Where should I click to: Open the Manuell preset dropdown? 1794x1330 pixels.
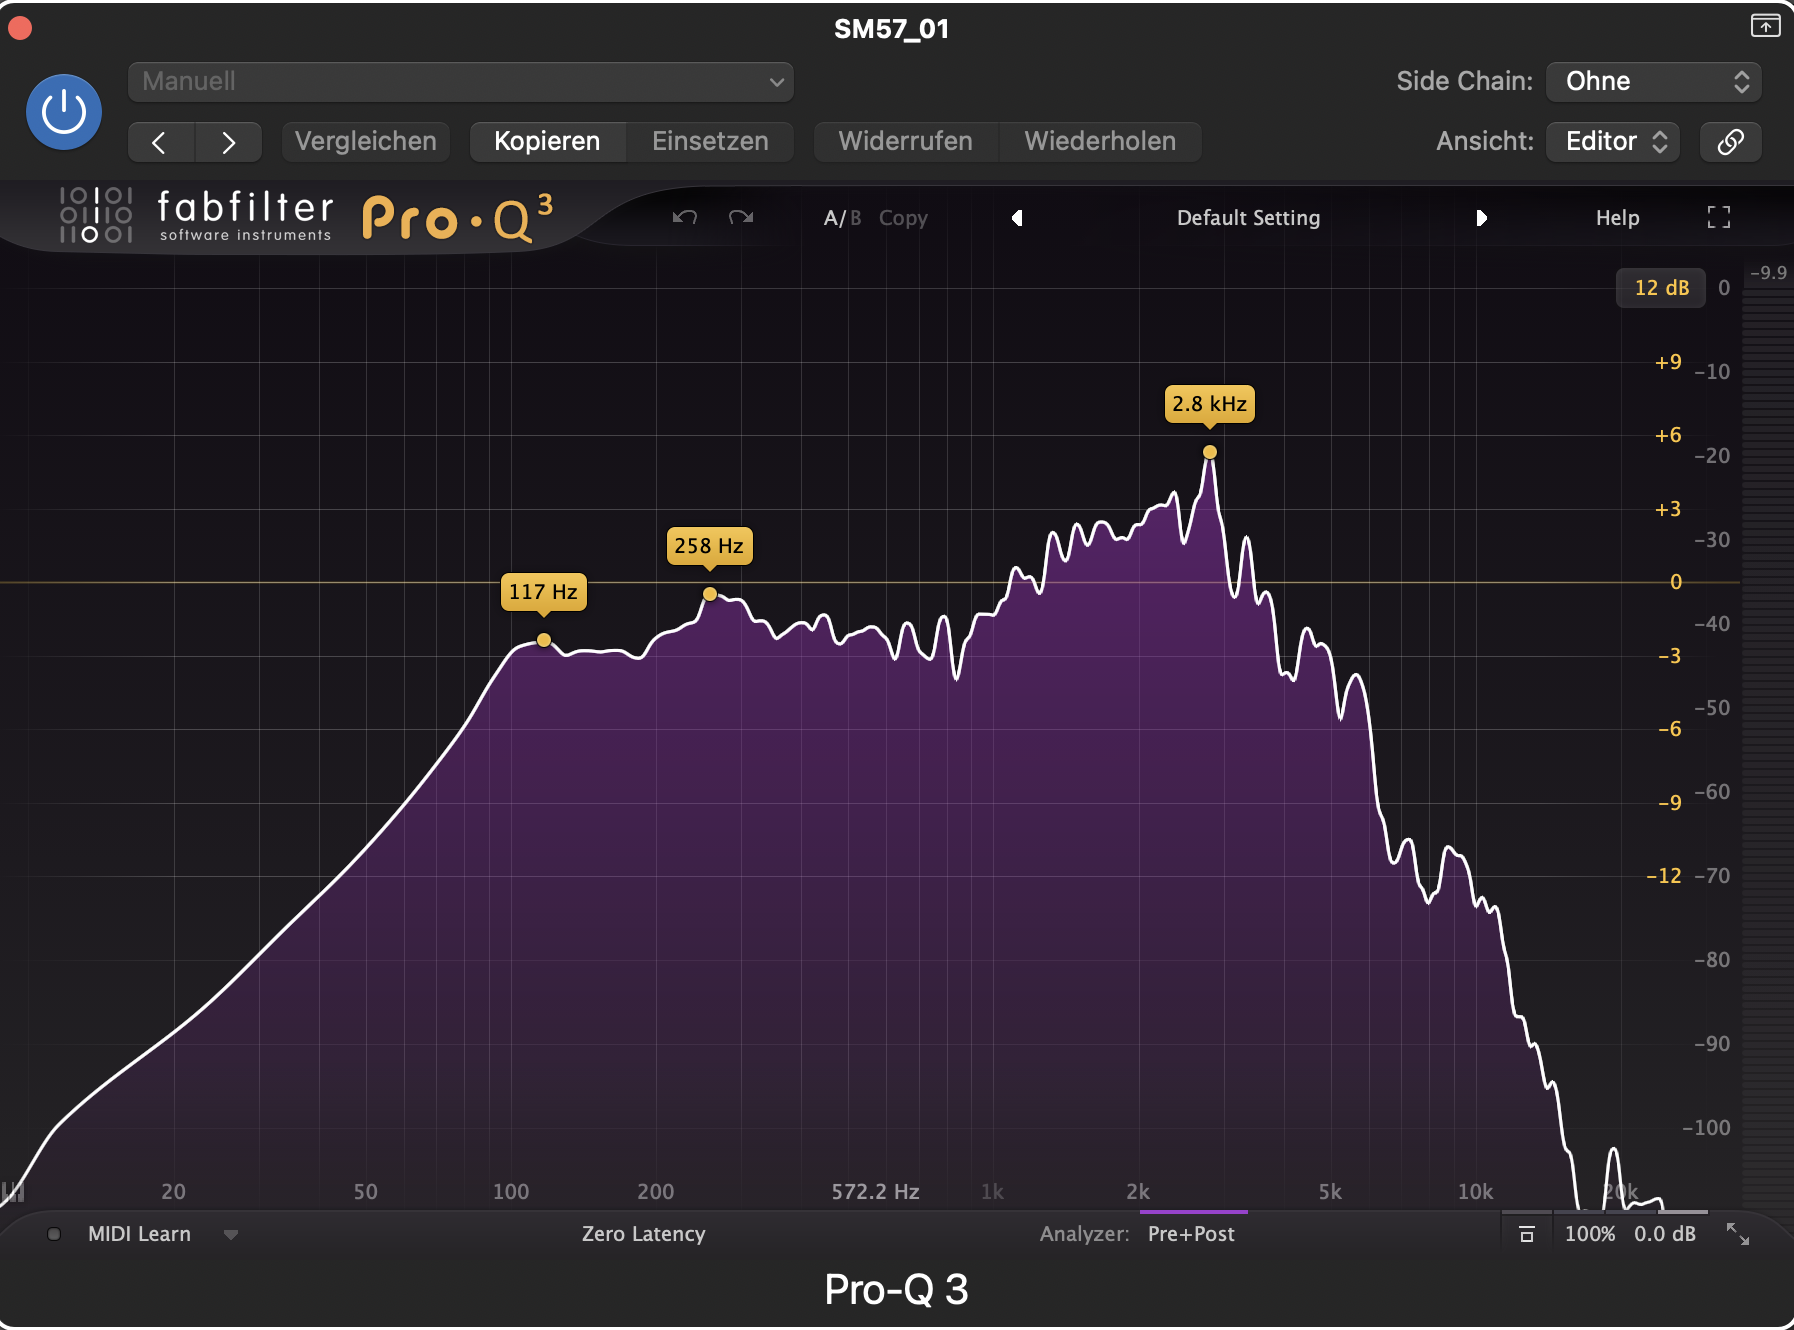point(461,82)
